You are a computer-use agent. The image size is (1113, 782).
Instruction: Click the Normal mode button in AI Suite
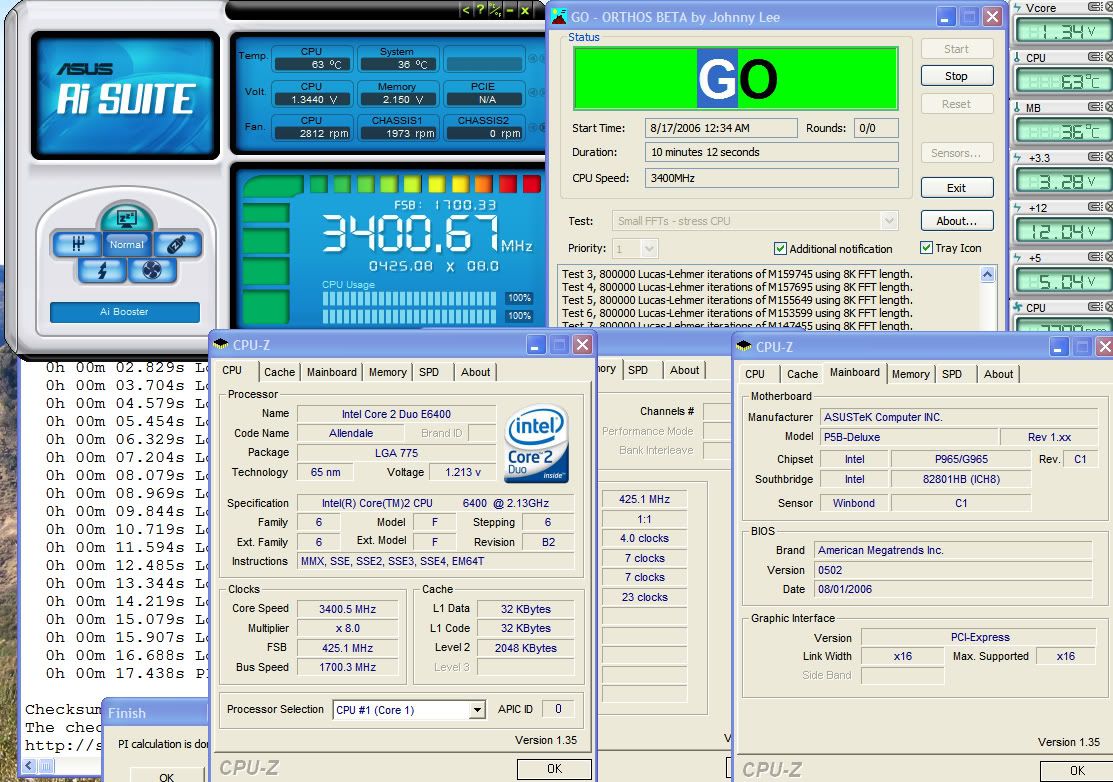(x=126, y=244)
